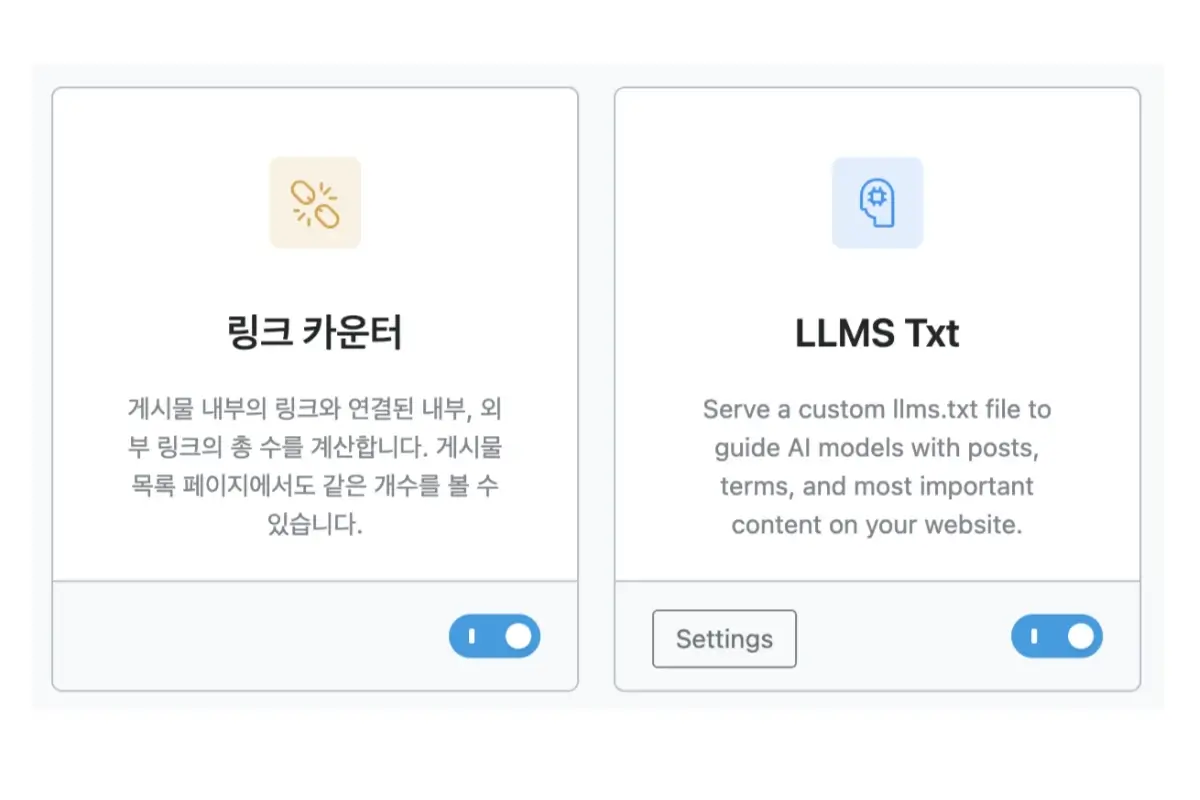Select the LLMS Txt heading text
Image resolution: width=1200 pixels, height=800 pixels.
[x=877, y=333]
